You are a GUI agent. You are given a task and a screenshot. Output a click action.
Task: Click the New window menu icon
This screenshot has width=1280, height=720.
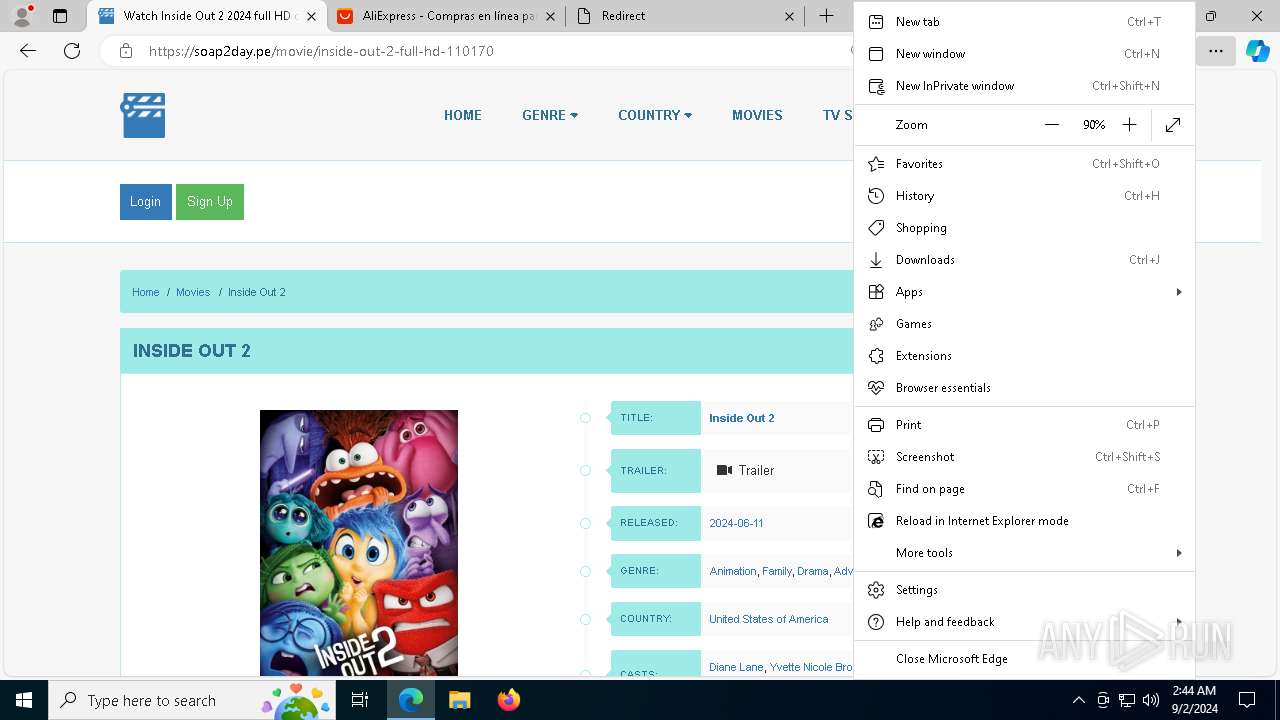876,54
